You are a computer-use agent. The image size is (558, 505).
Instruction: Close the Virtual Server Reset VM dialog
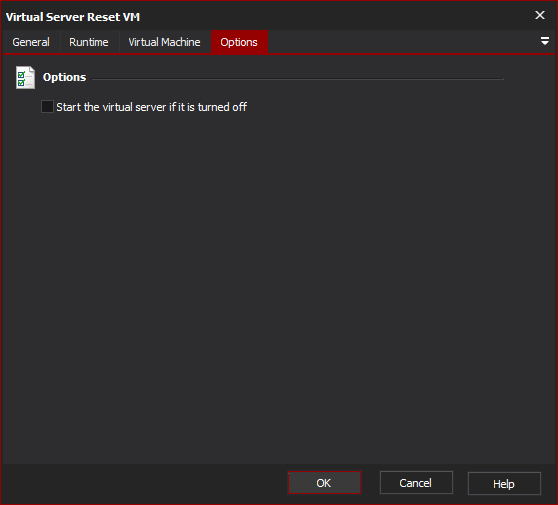coord(539,15)
